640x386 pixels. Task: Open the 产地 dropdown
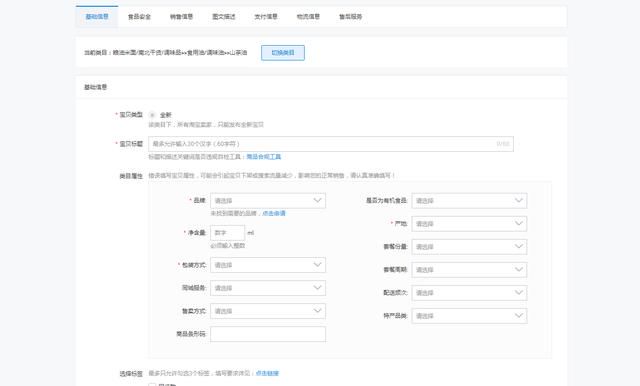click(469, 224)
